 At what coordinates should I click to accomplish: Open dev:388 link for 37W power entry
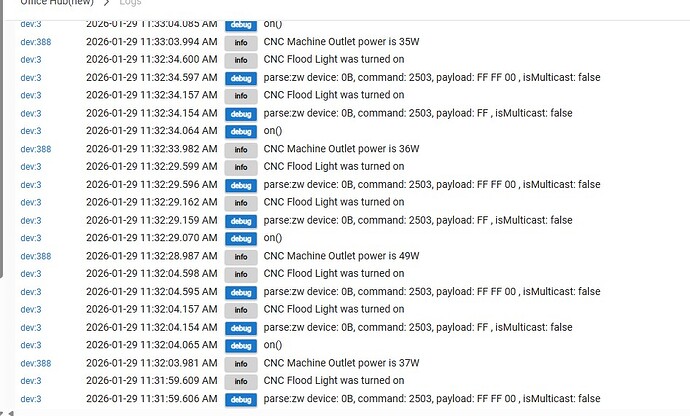pos(36,363)
